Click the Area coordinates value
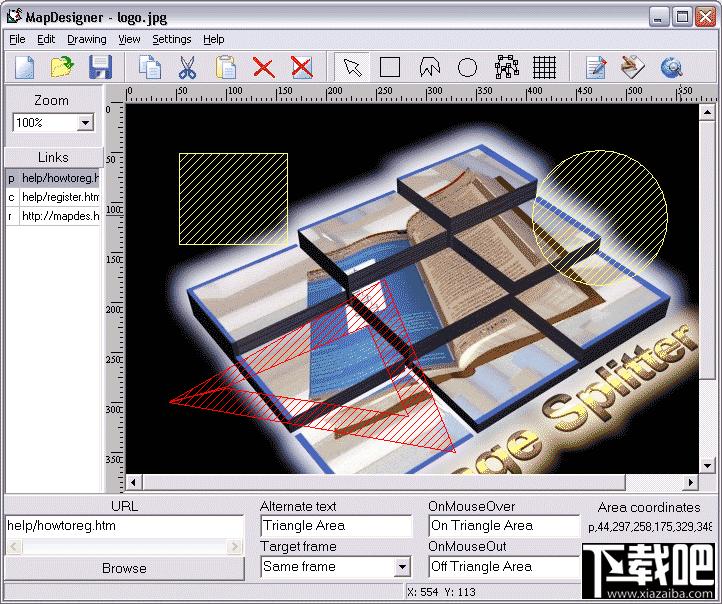The width and height of the screenshot is (722, 604). [x=649, y=527]
